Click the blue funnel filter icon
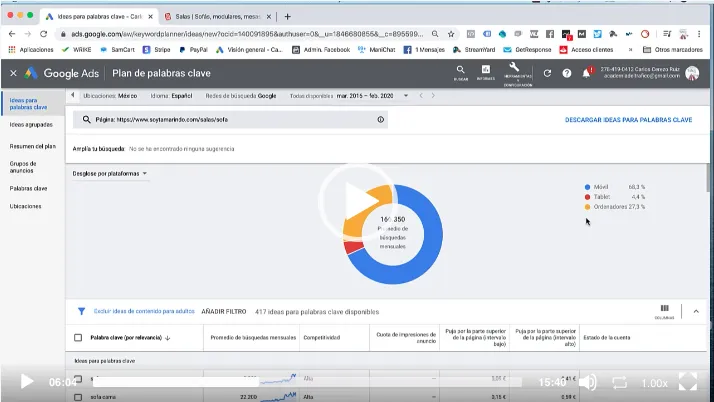This screenshot has height=402, width=714. tap(81, 311)
